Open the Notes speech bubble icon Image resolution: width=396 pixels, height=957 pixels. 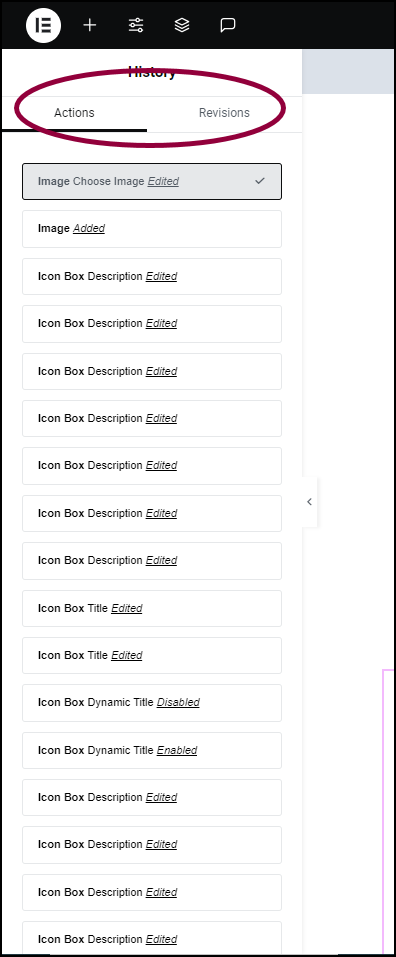coord(228,25)
